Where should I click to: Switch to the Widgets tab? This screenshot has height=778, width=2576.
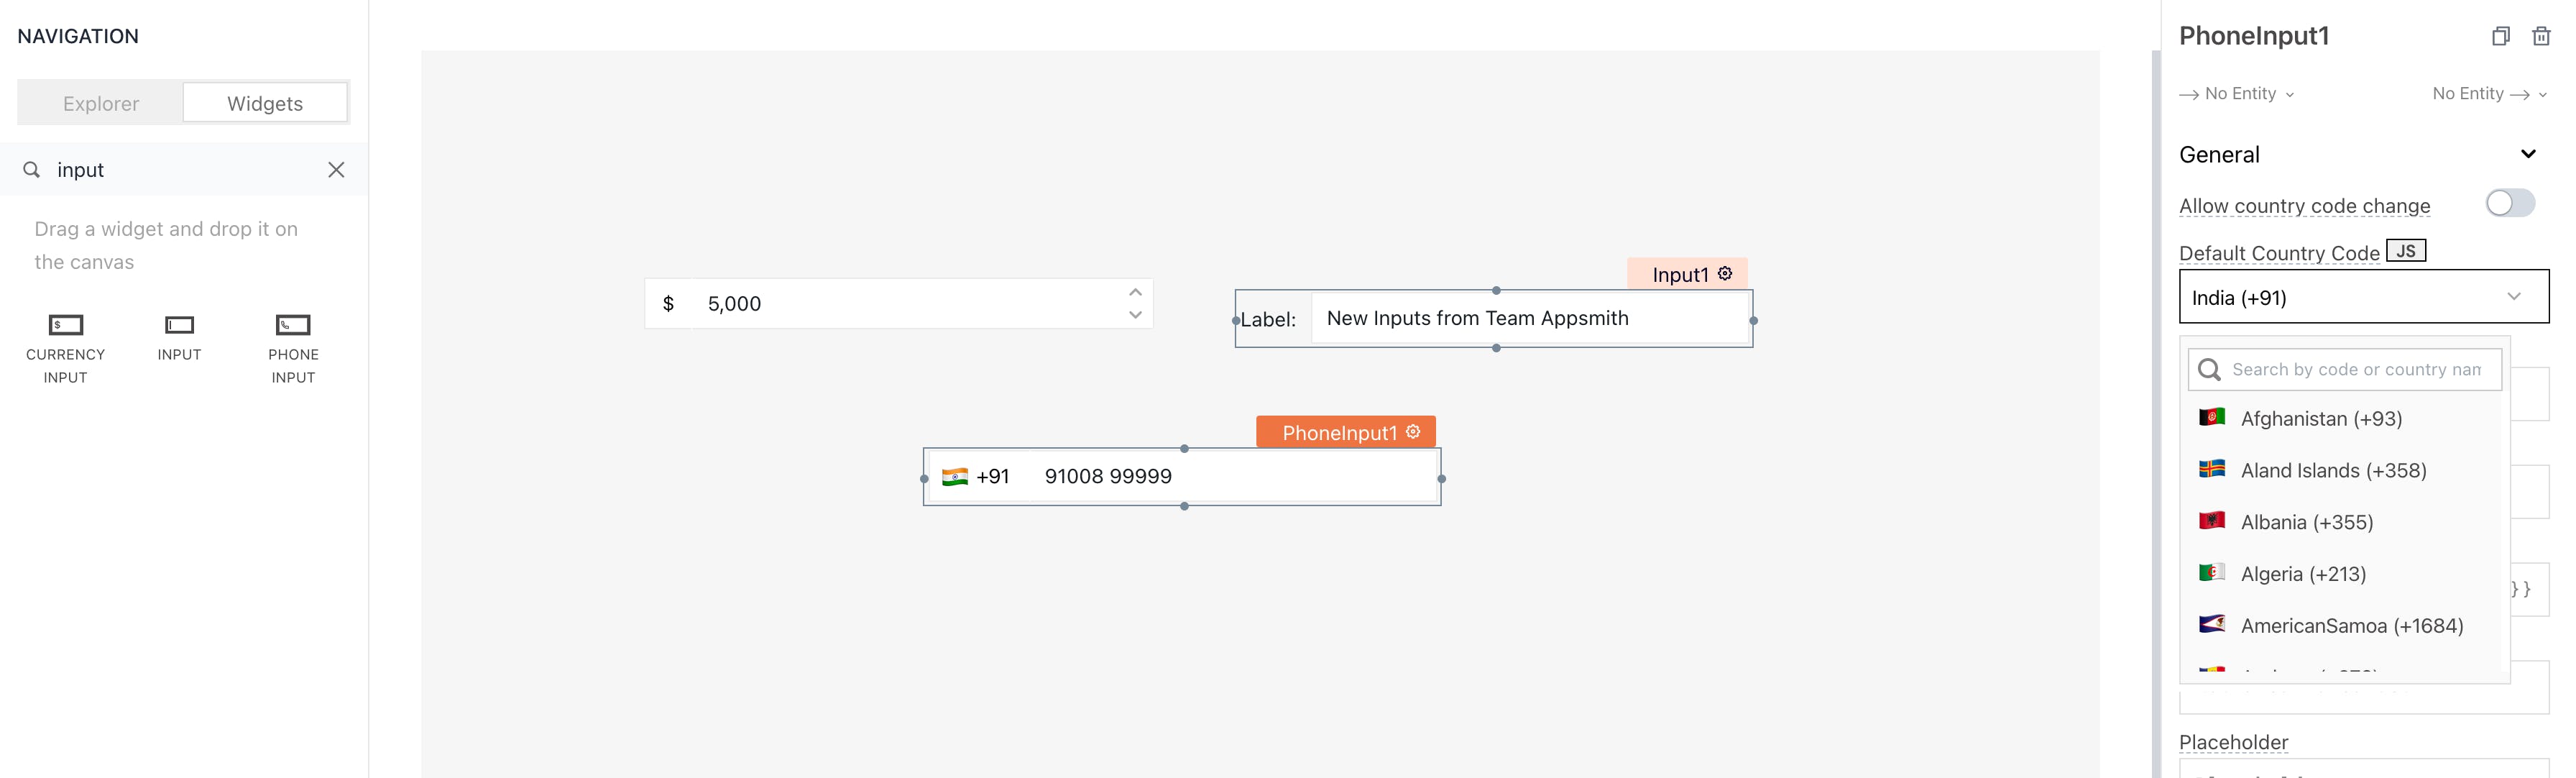265,103
